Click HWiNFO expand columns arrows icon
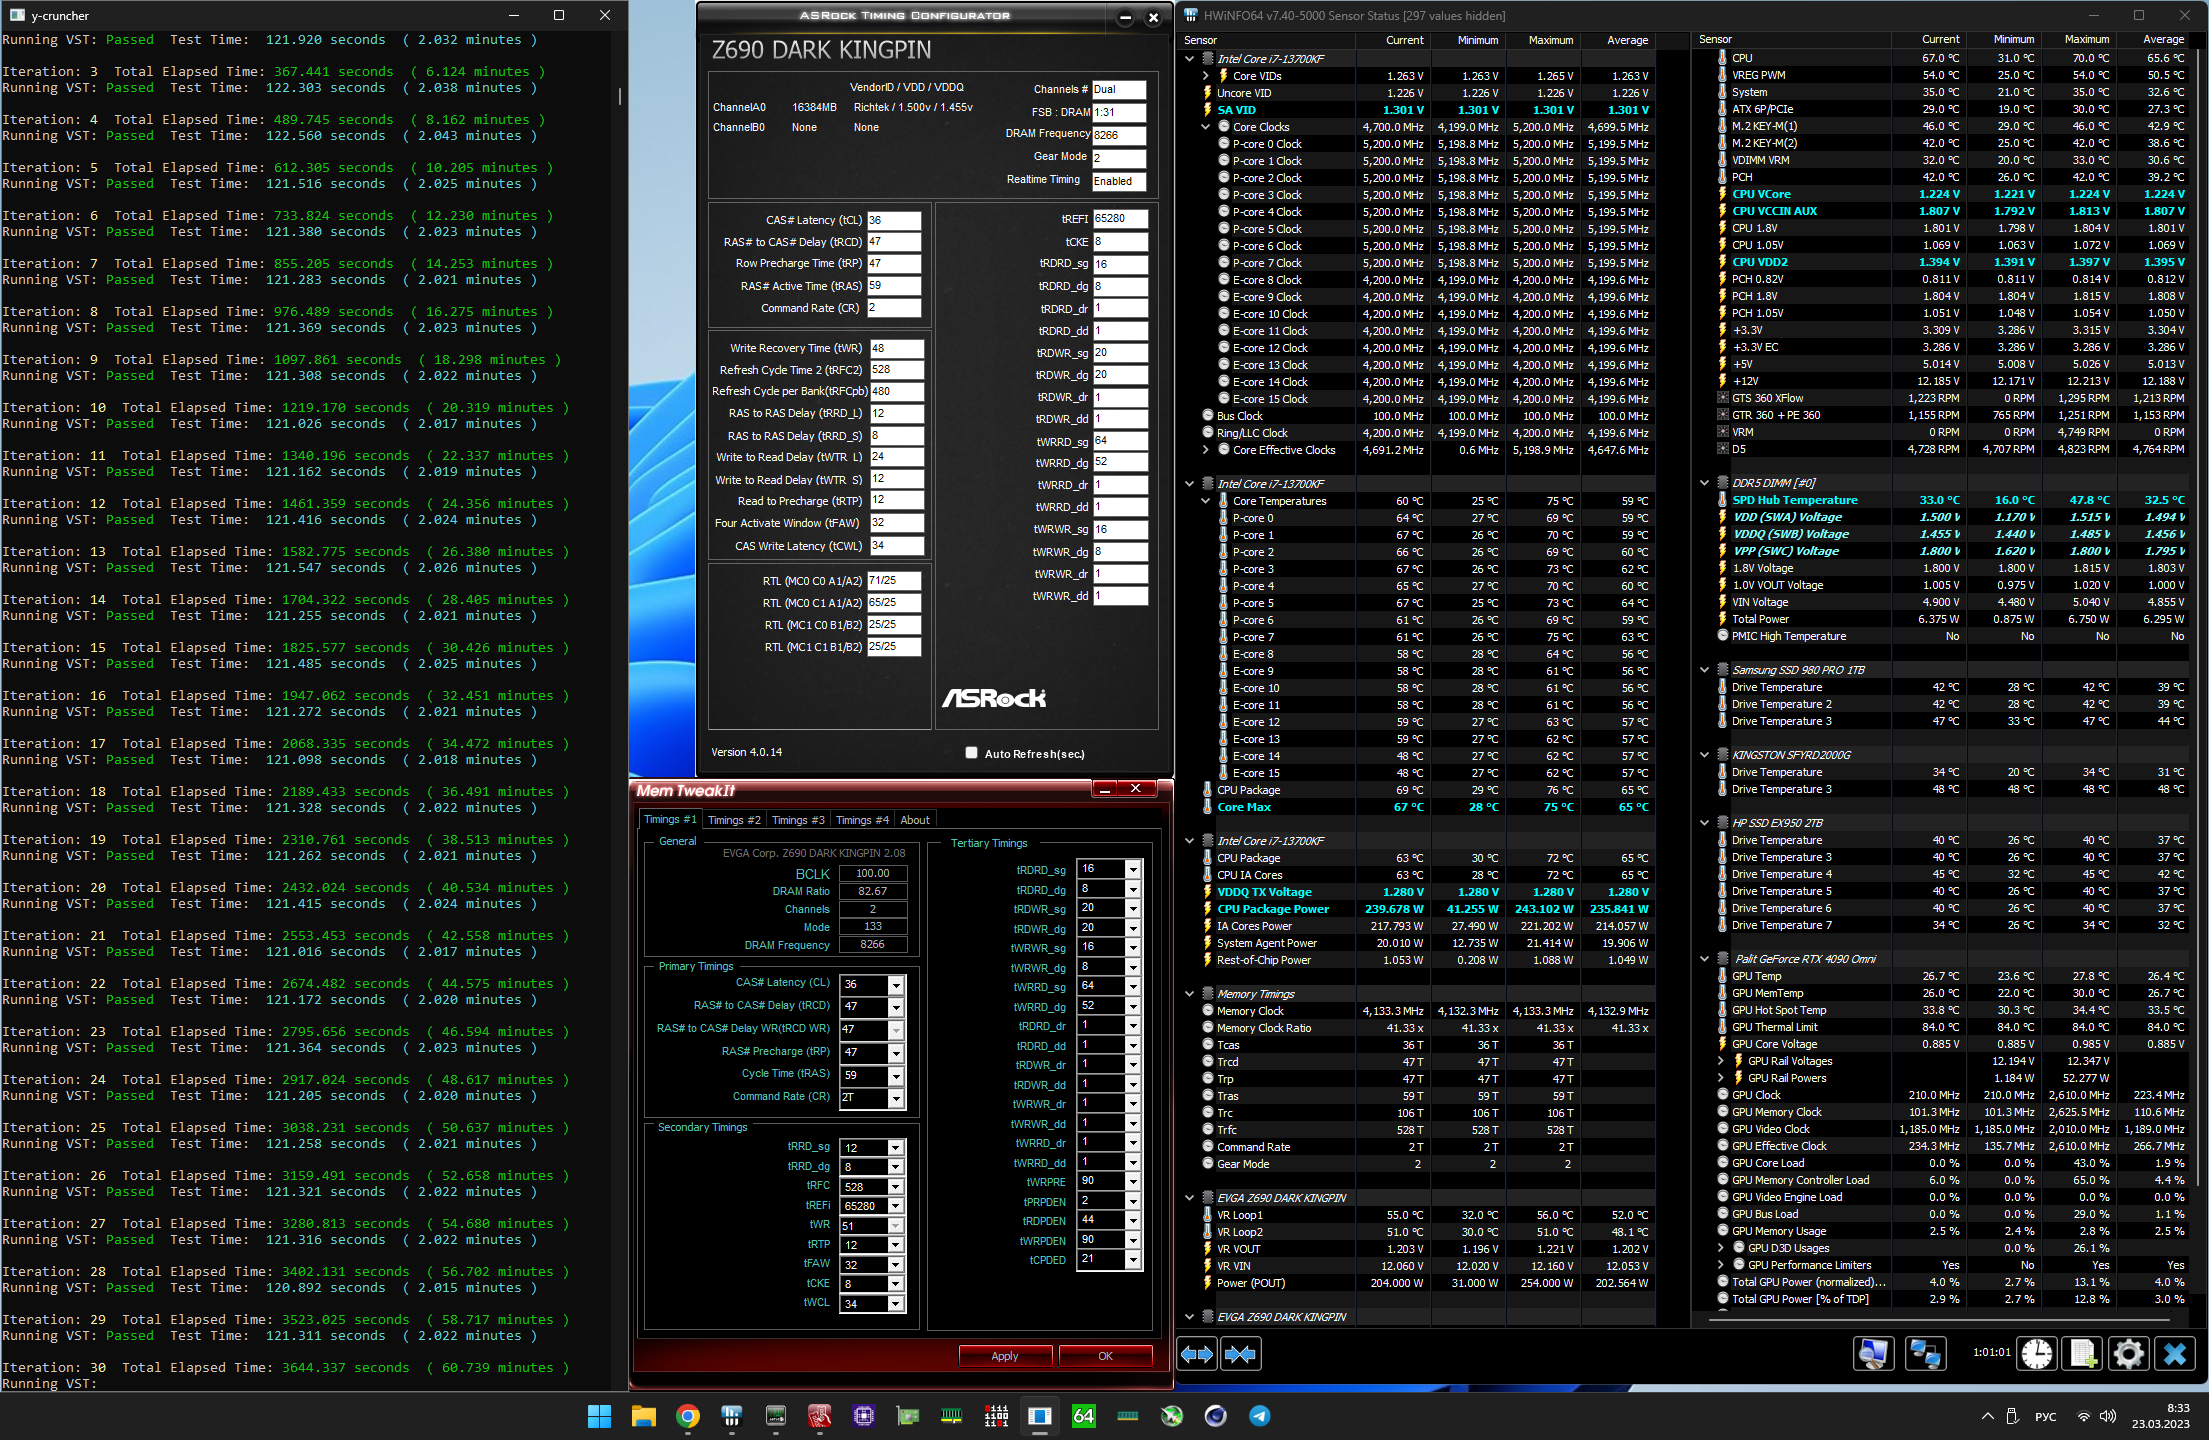The image size is (2209, 1440). click(x=1197, y=1354)
